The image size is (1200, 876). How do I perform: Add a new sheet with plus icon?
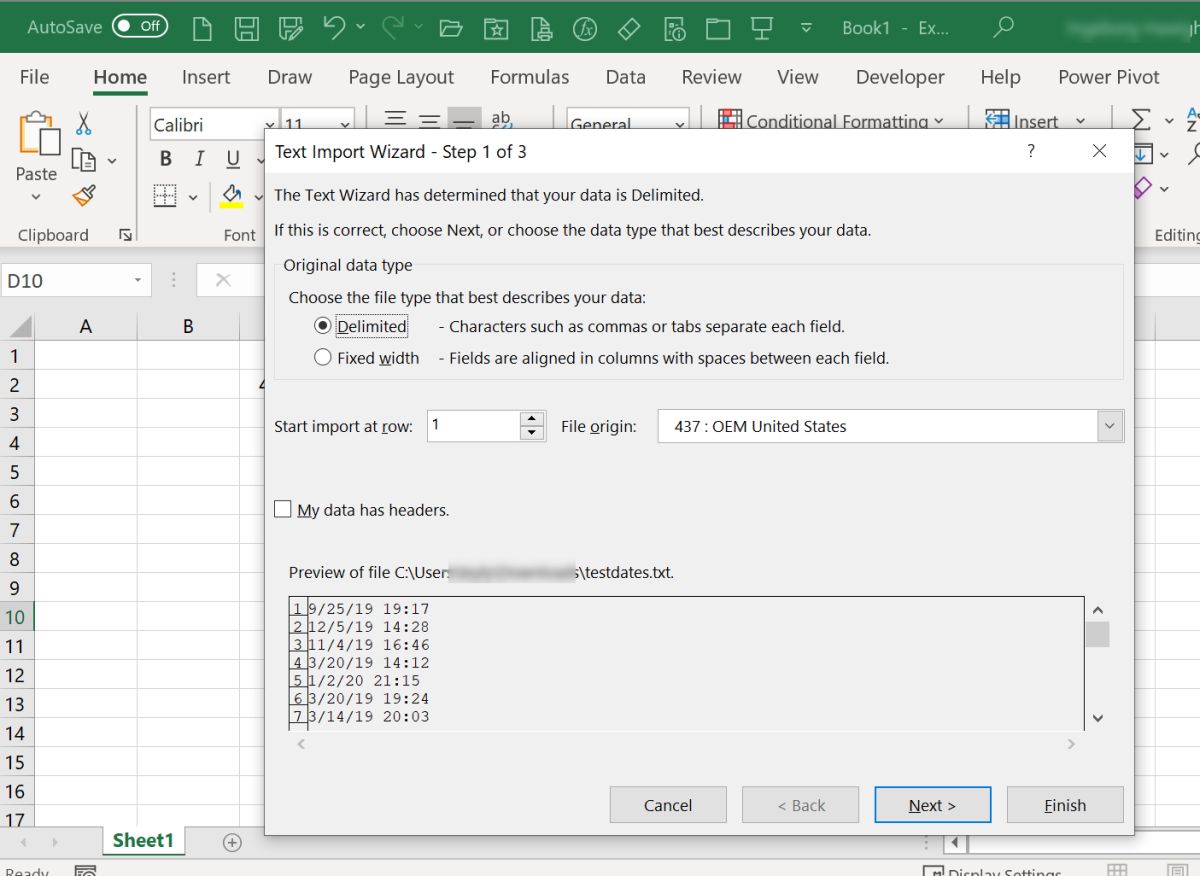232,843
